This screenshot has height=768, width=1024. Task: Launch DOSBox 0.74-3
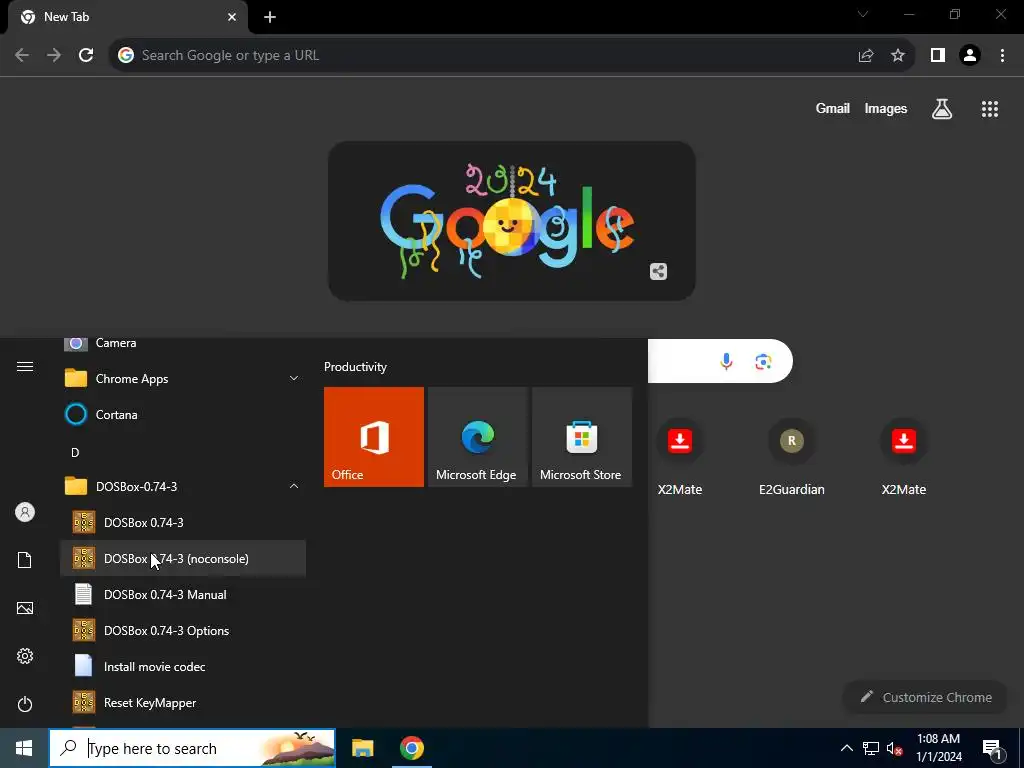(183, 522)
